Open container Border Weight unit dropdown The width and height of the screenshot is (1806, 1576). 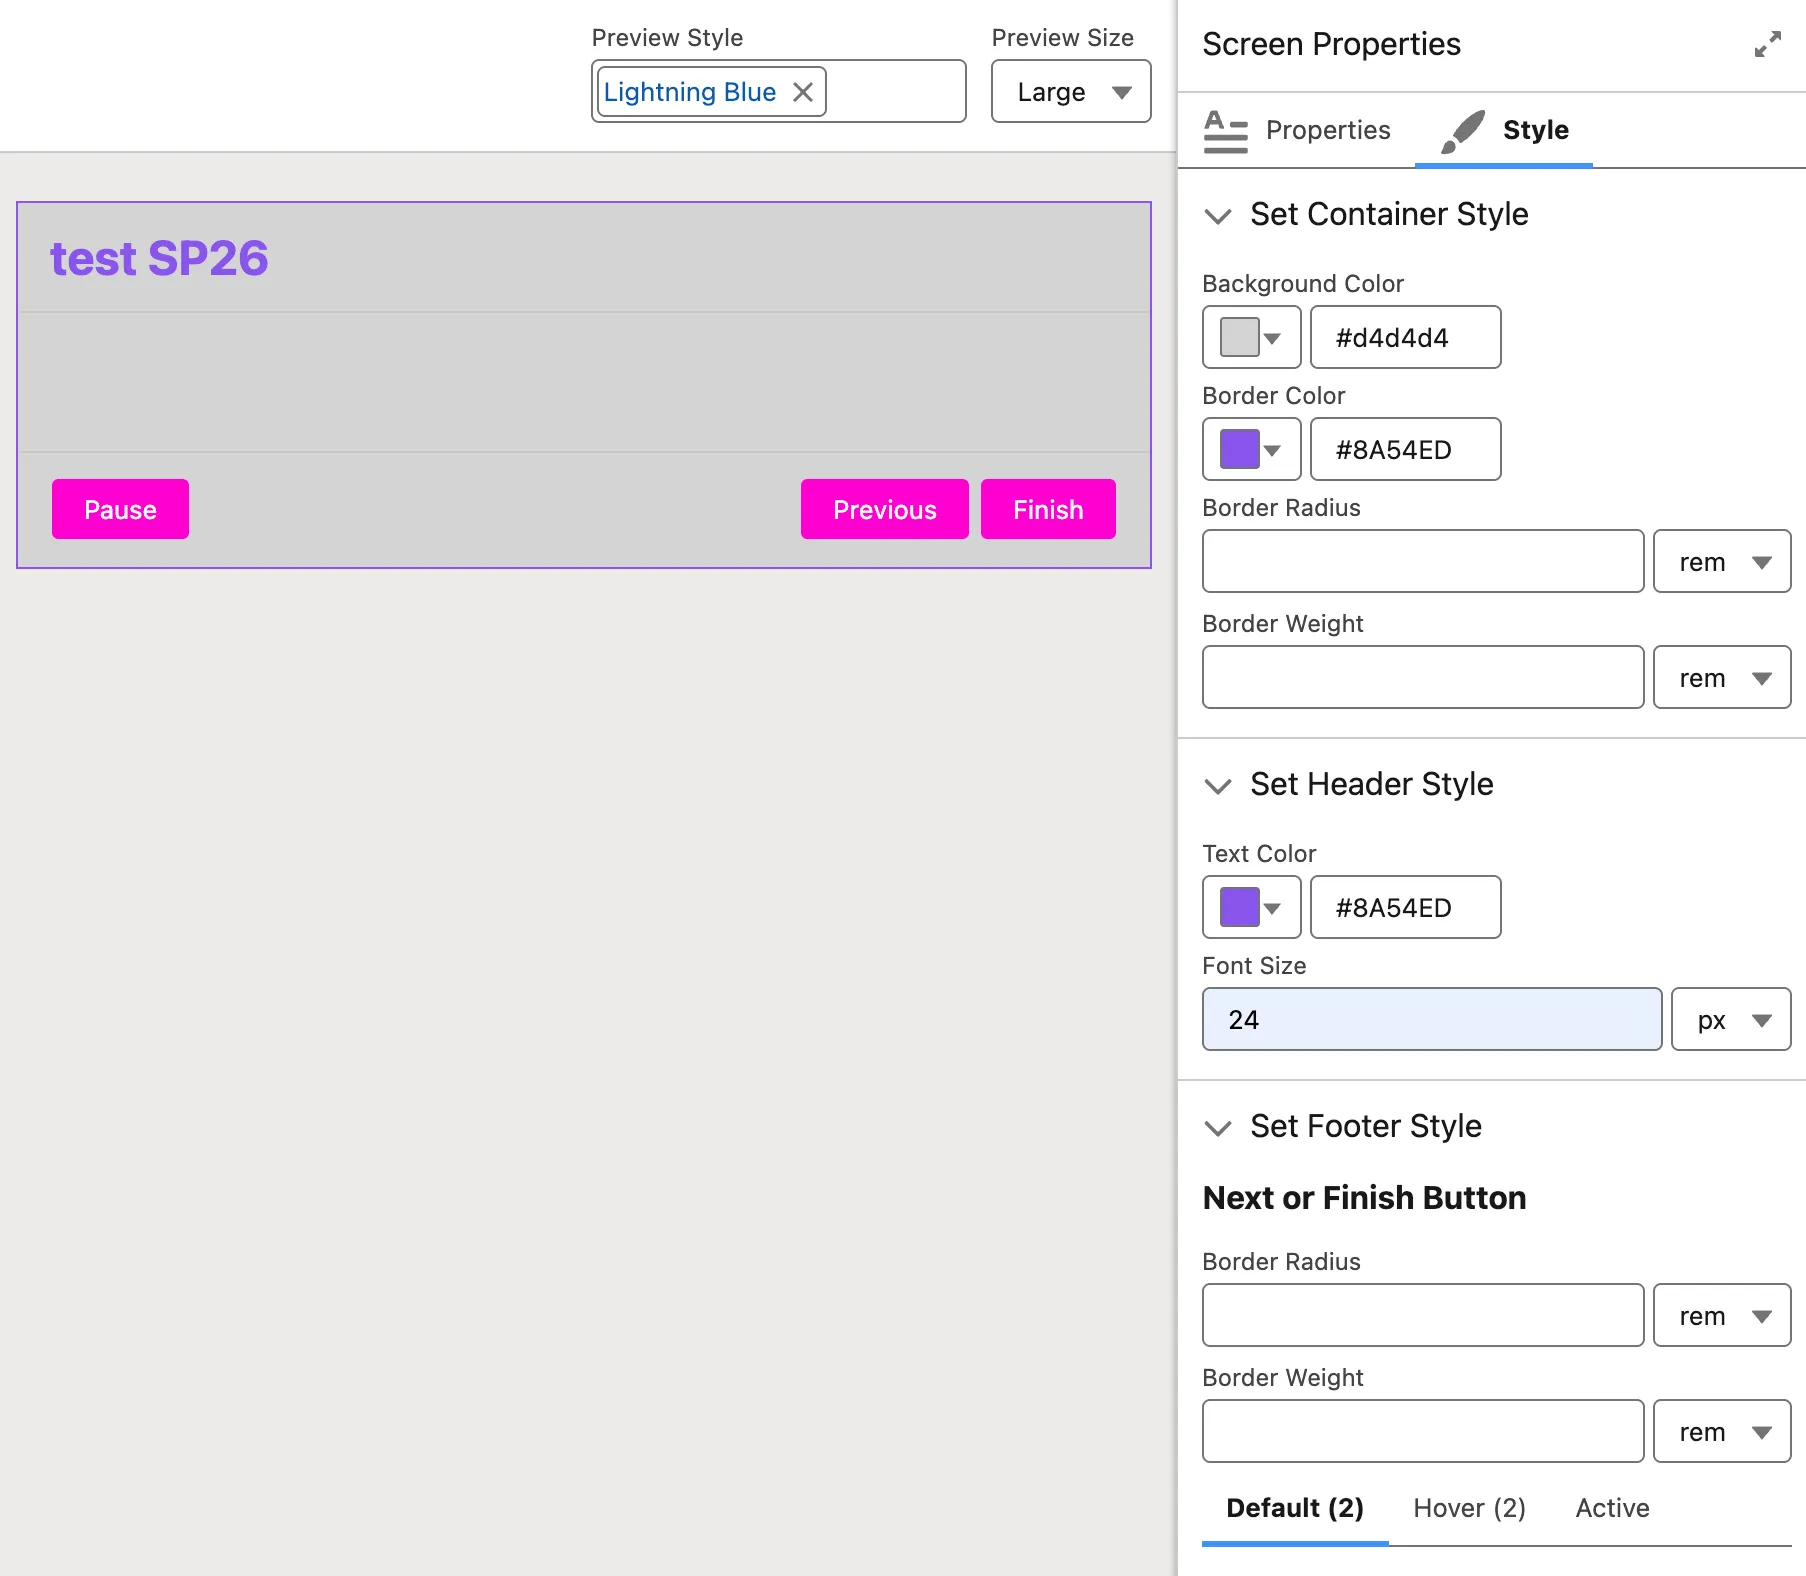1721,678
